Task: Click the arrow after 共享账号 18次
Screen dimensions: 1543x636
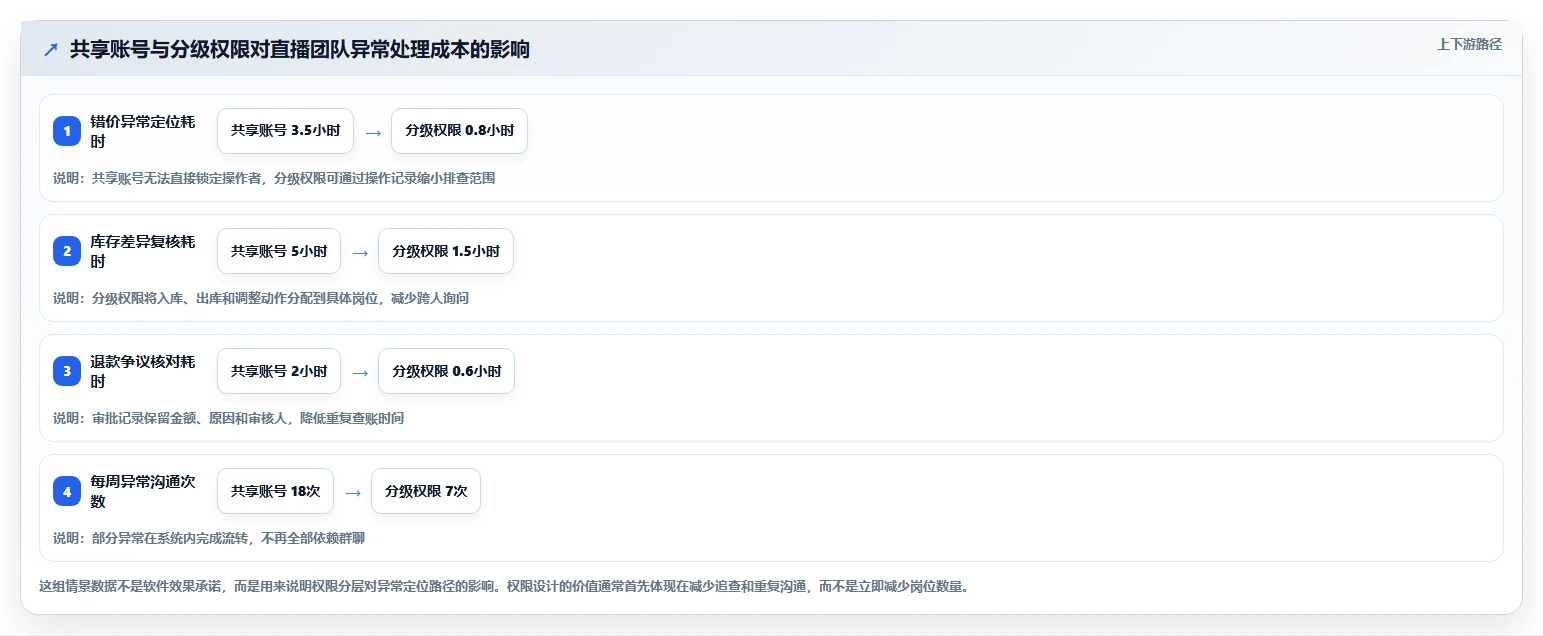Action: [353, 492]
